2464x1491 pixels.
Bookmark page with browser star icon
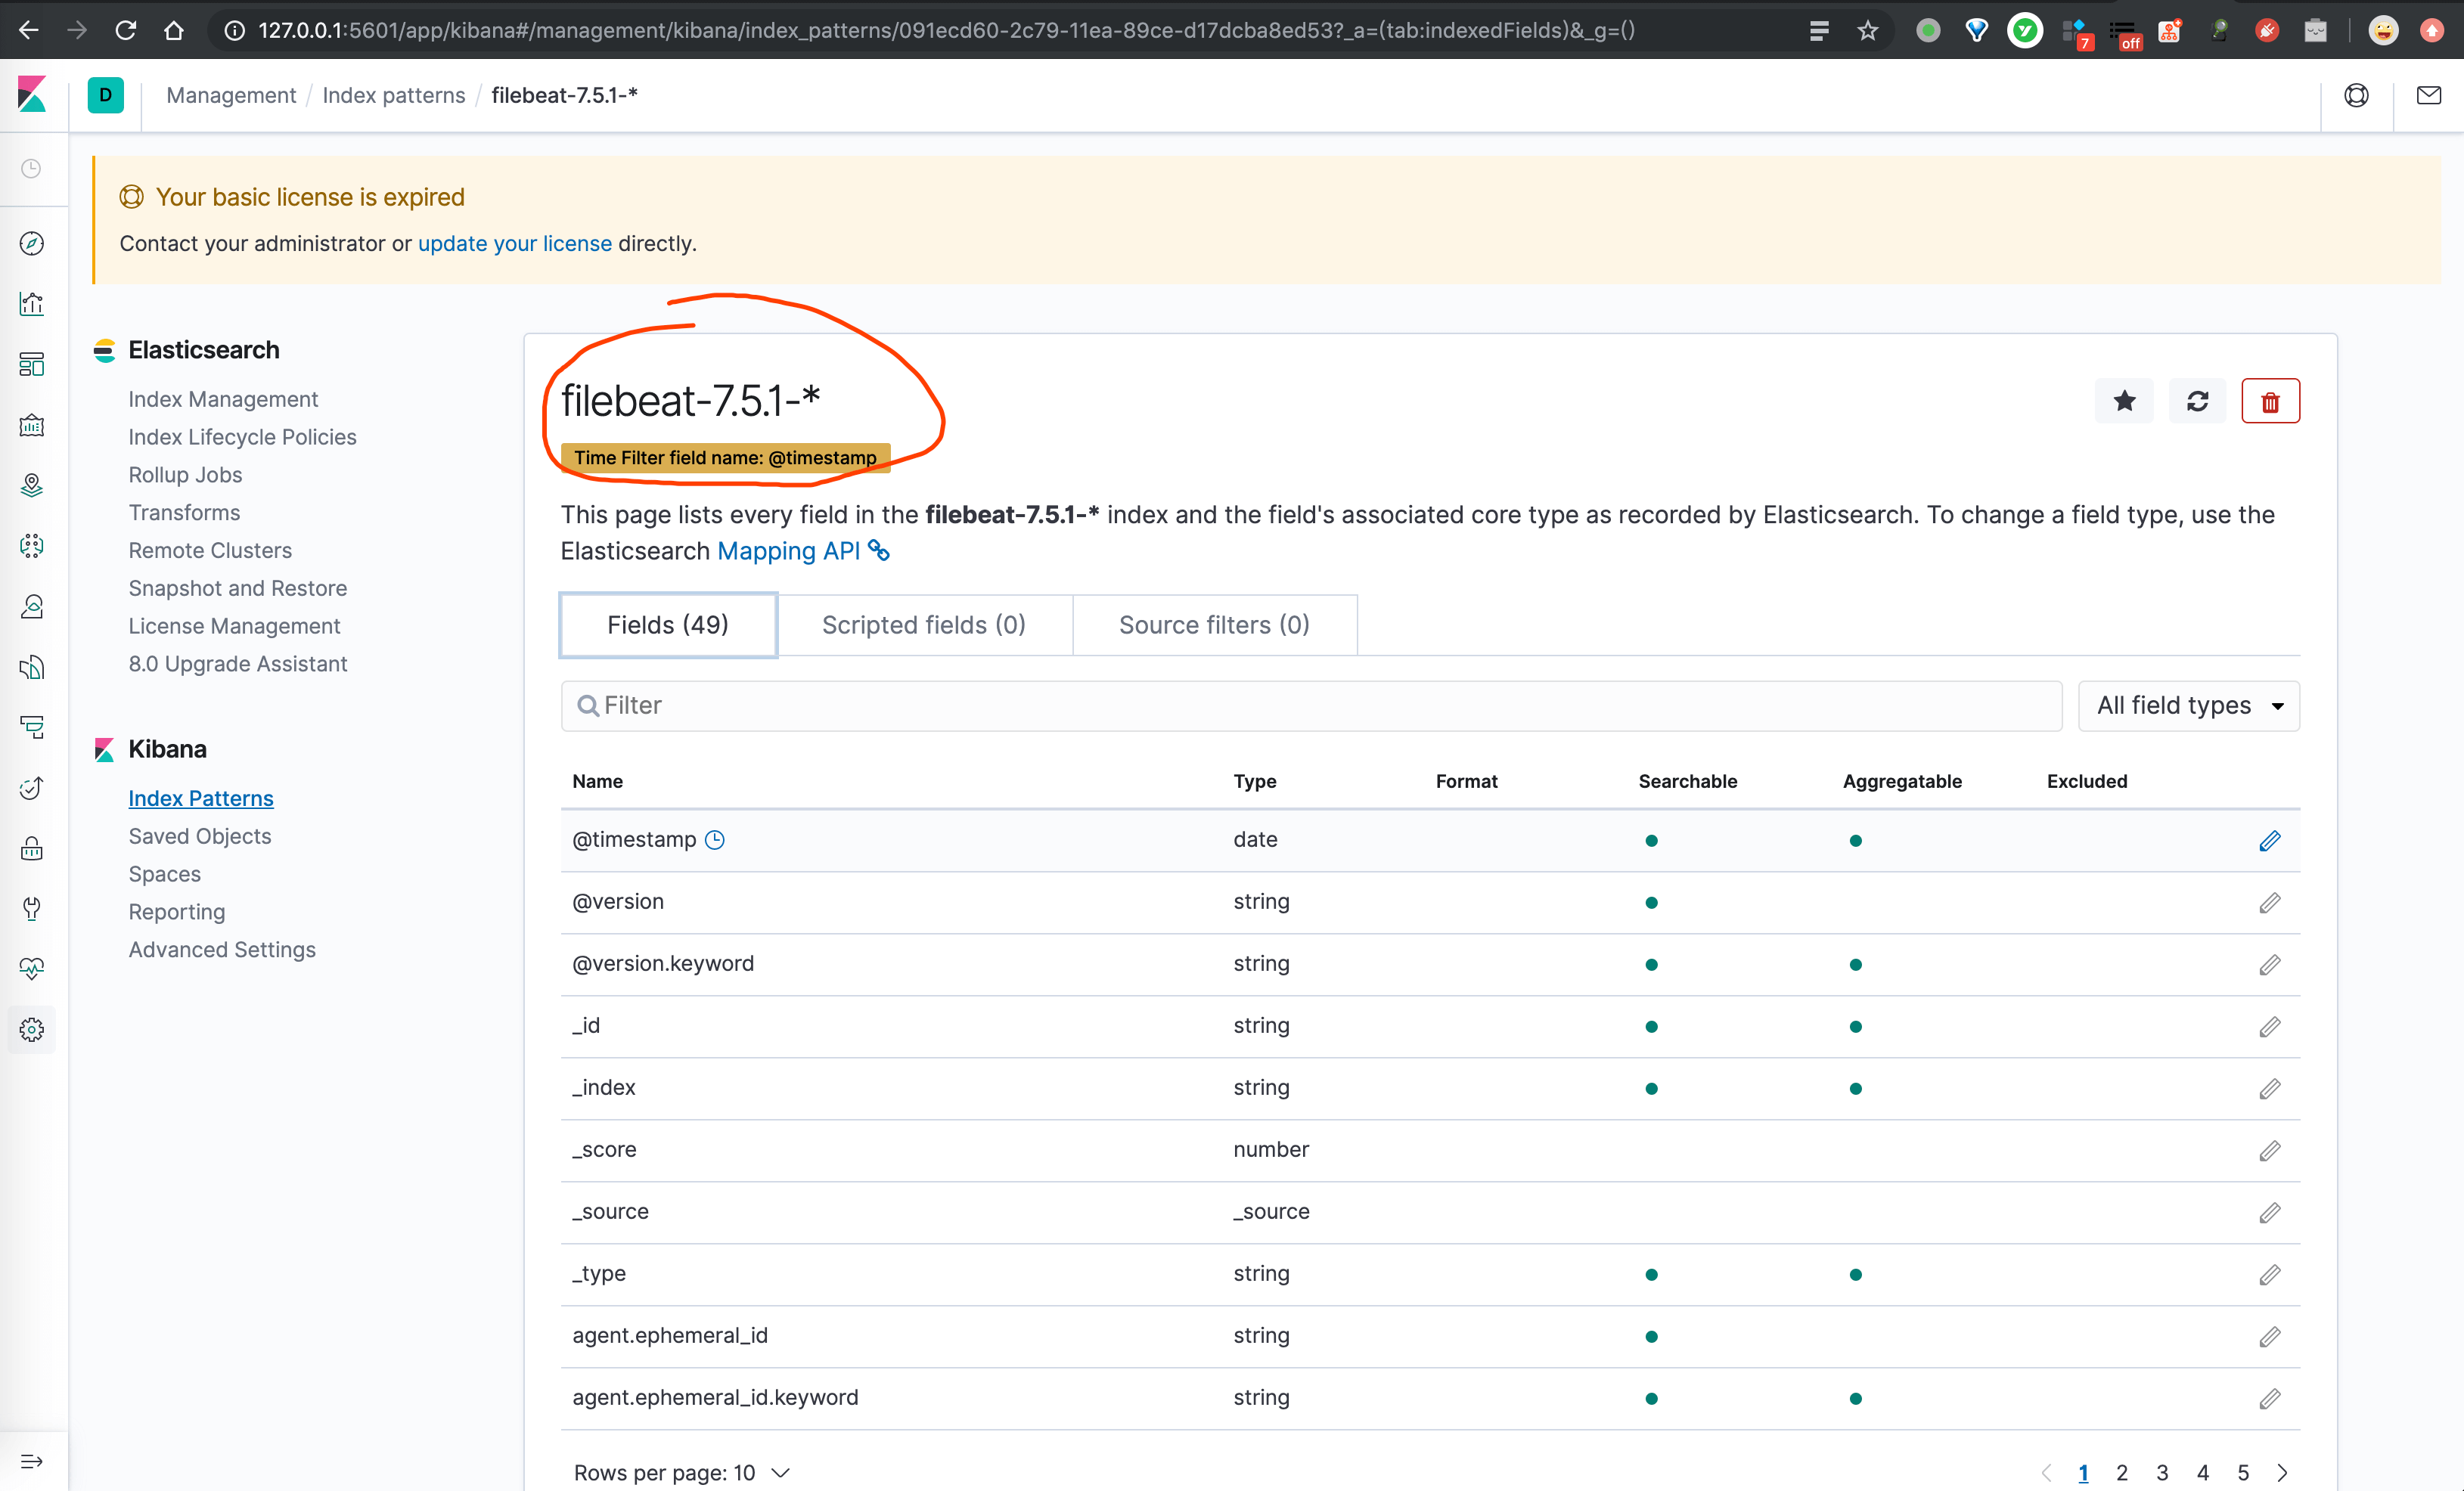click(1868, 30)
